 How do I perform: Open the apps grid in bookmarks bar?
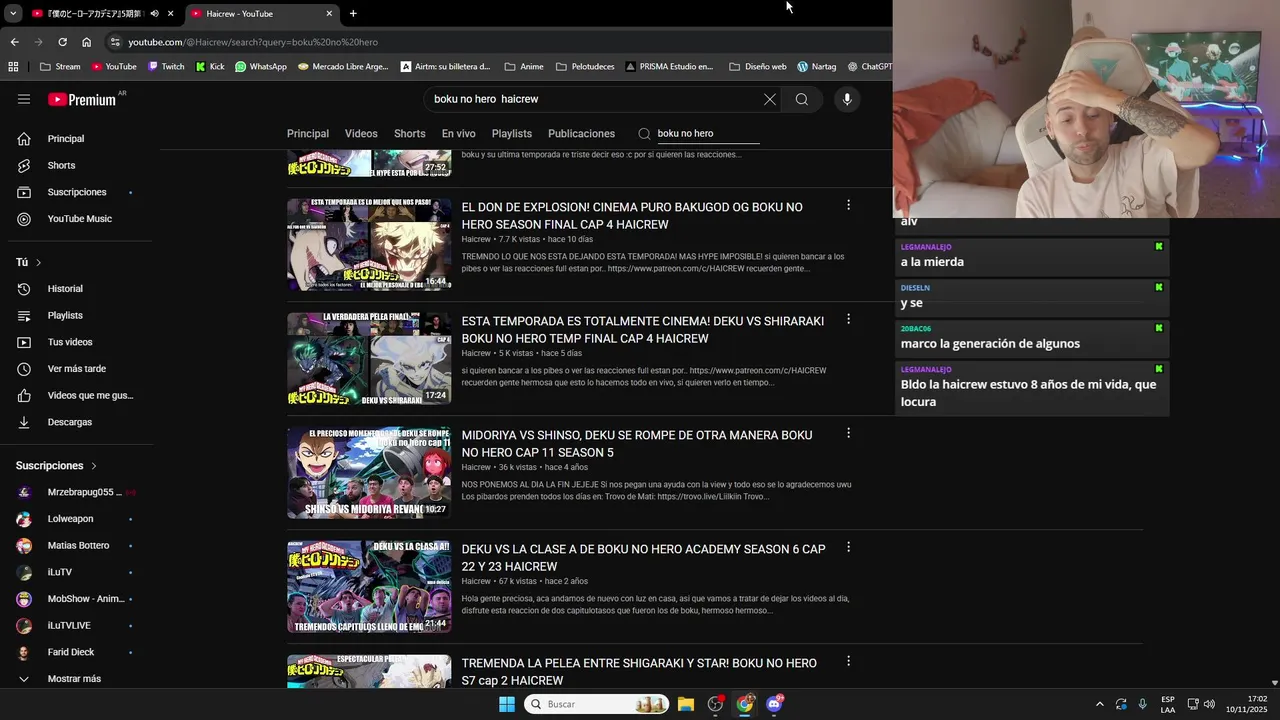point(13,67)
